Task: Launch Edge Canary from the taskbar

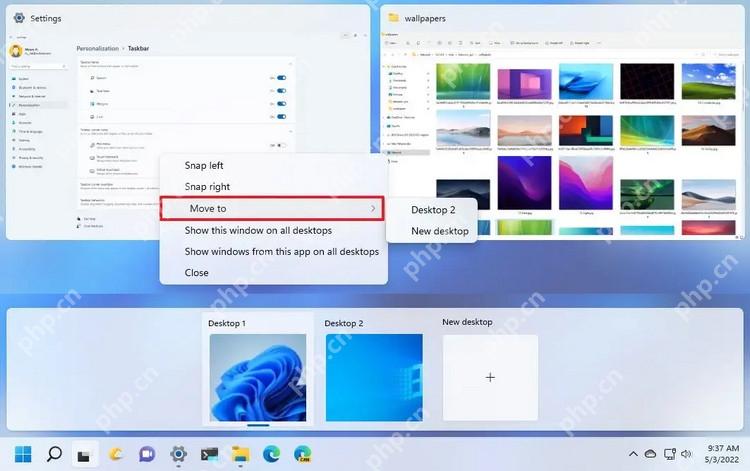Action: tap(303, 454)
